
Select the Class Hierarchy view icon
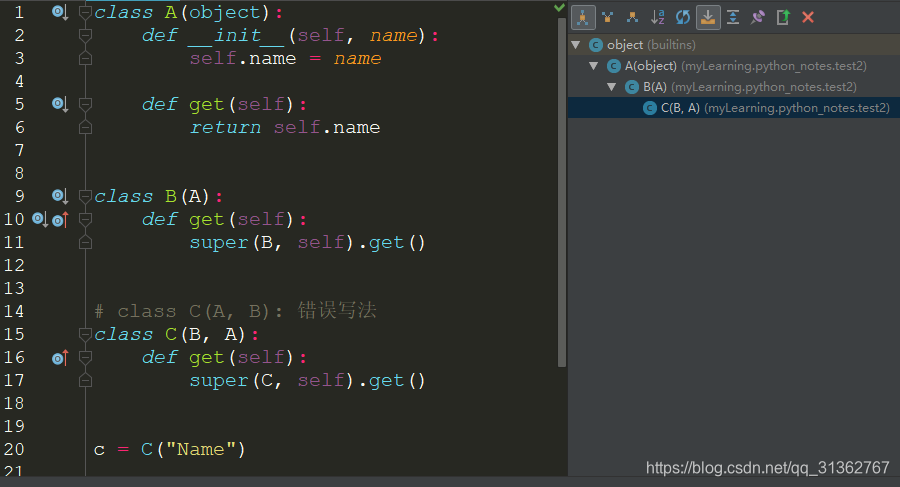click(x=582, y=17)
